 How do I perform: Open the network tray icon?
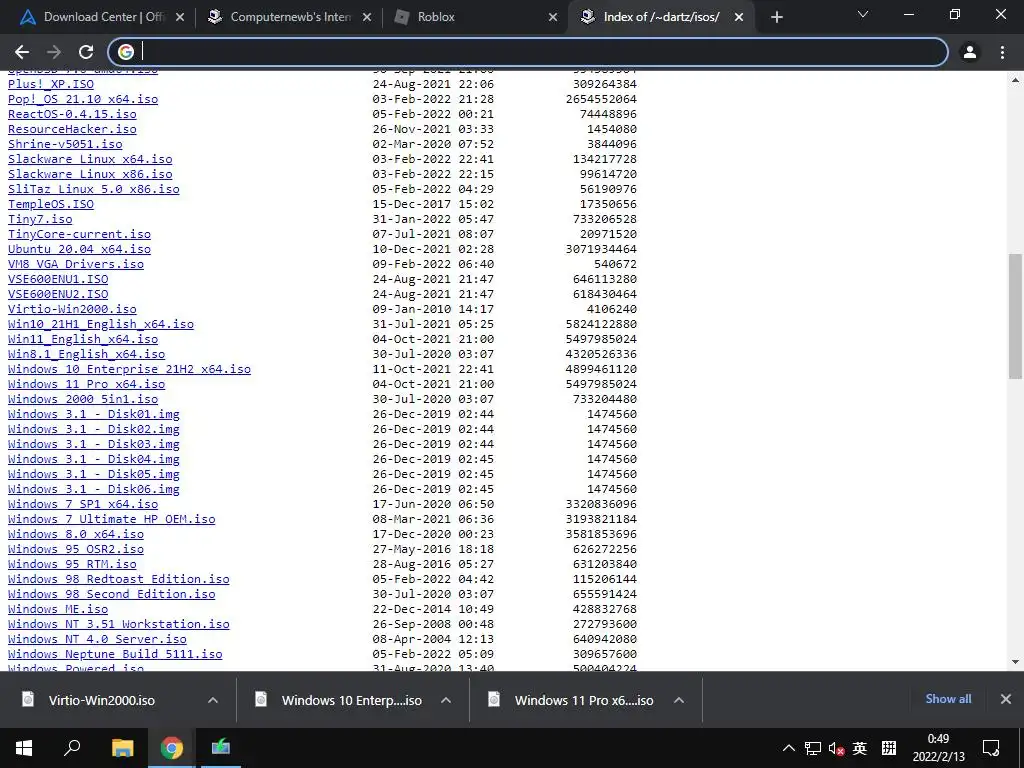813,748
